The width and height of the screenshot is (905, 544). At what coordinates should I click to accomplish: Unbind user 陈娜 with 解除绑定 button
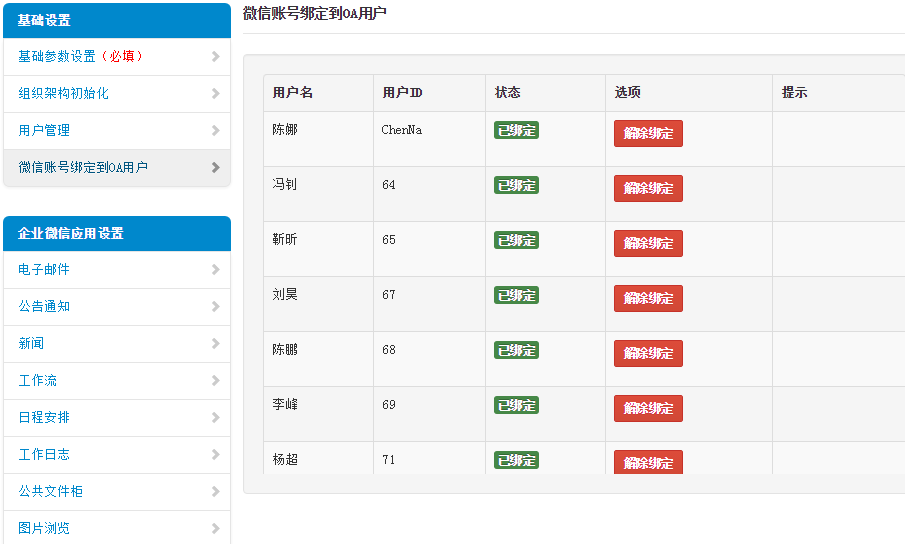pyautogui.click(x=648, y=134)
